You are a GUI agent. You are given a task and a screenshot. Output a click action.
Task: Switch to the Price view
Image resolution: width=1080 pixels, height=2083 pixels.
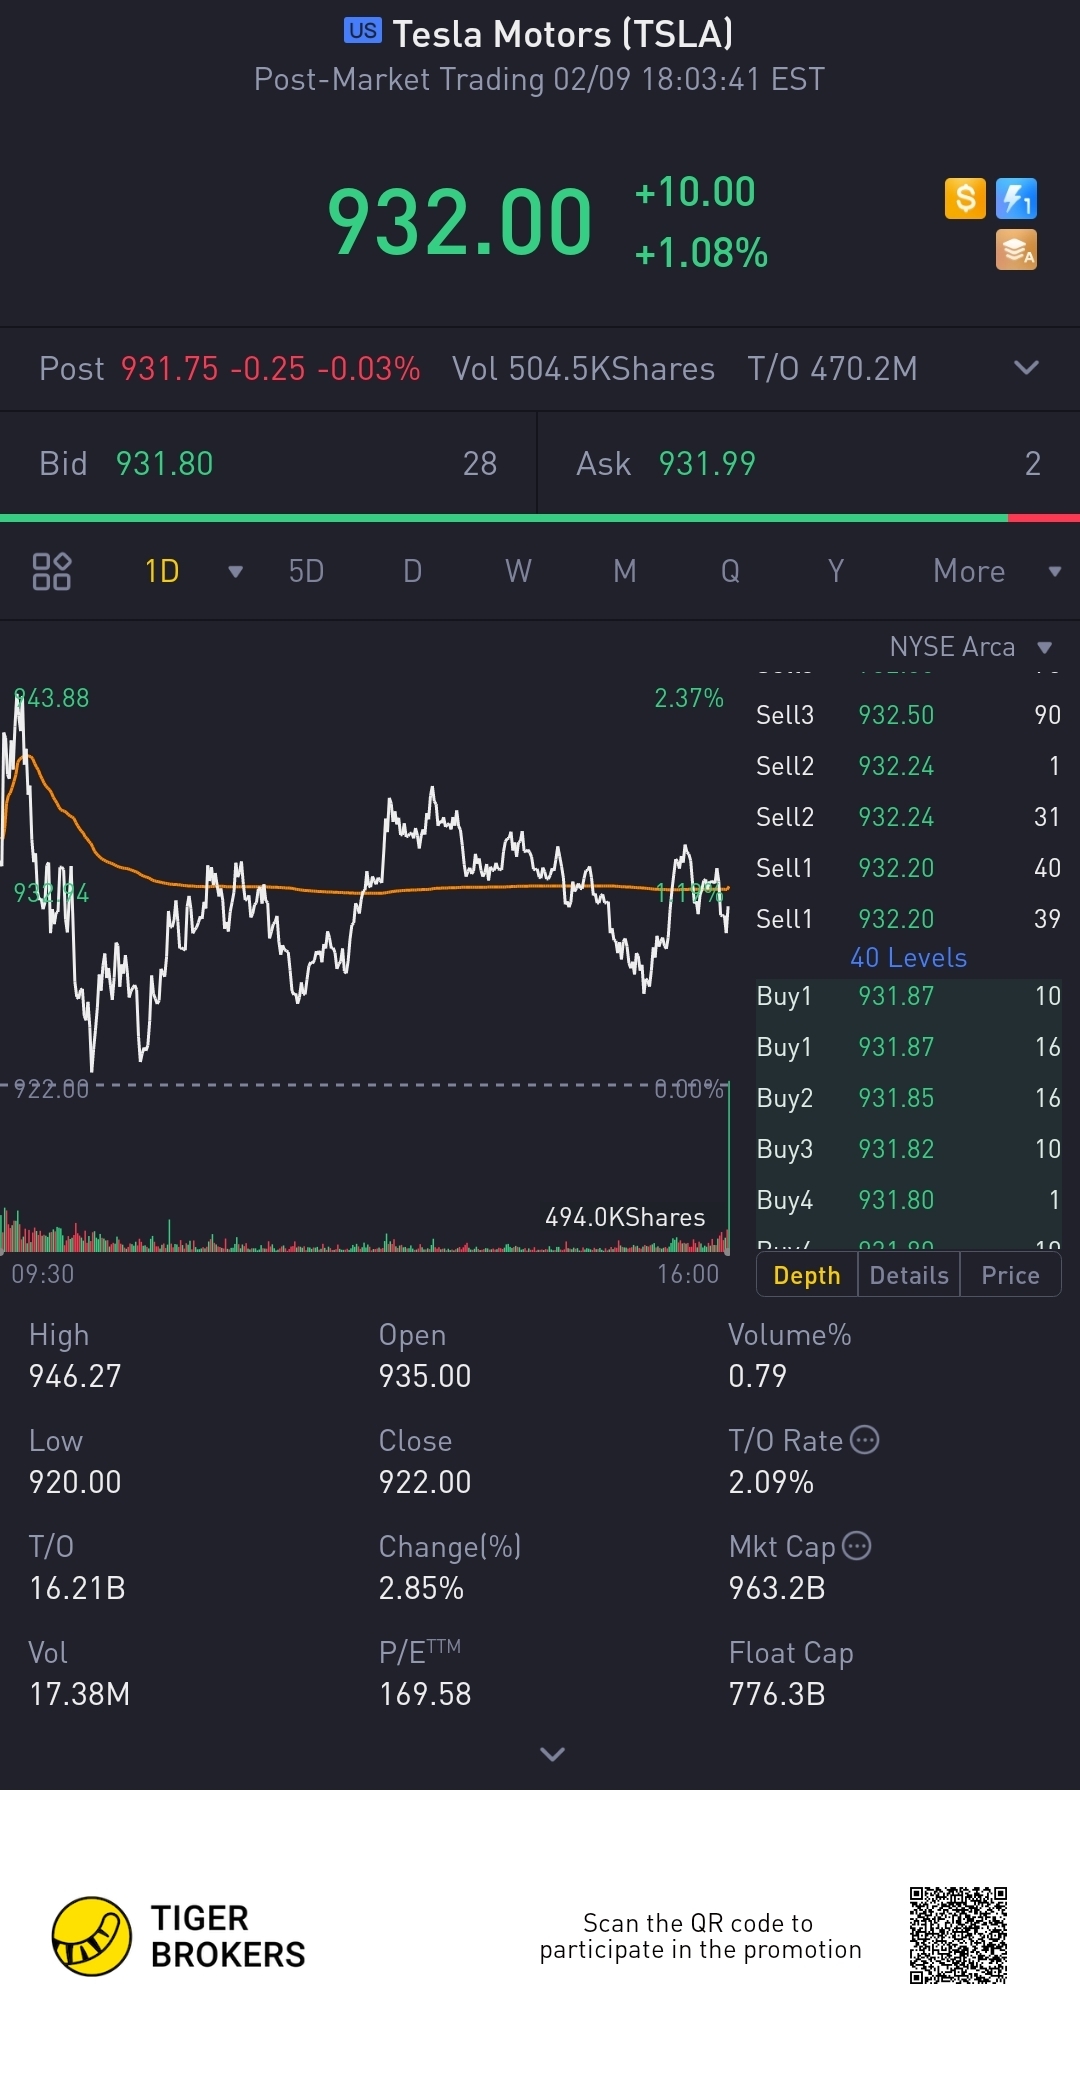(1010, 1275)
